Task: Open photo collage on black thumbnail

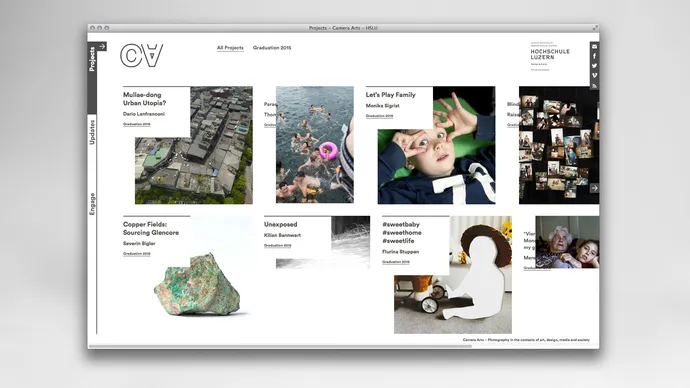Action: point(559,145)
